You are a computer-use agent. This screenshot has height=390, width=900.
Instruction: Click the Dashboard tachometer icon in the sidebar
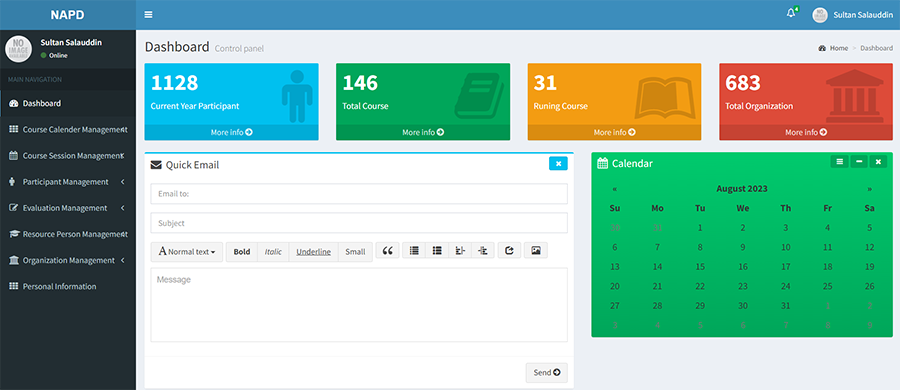14,103
